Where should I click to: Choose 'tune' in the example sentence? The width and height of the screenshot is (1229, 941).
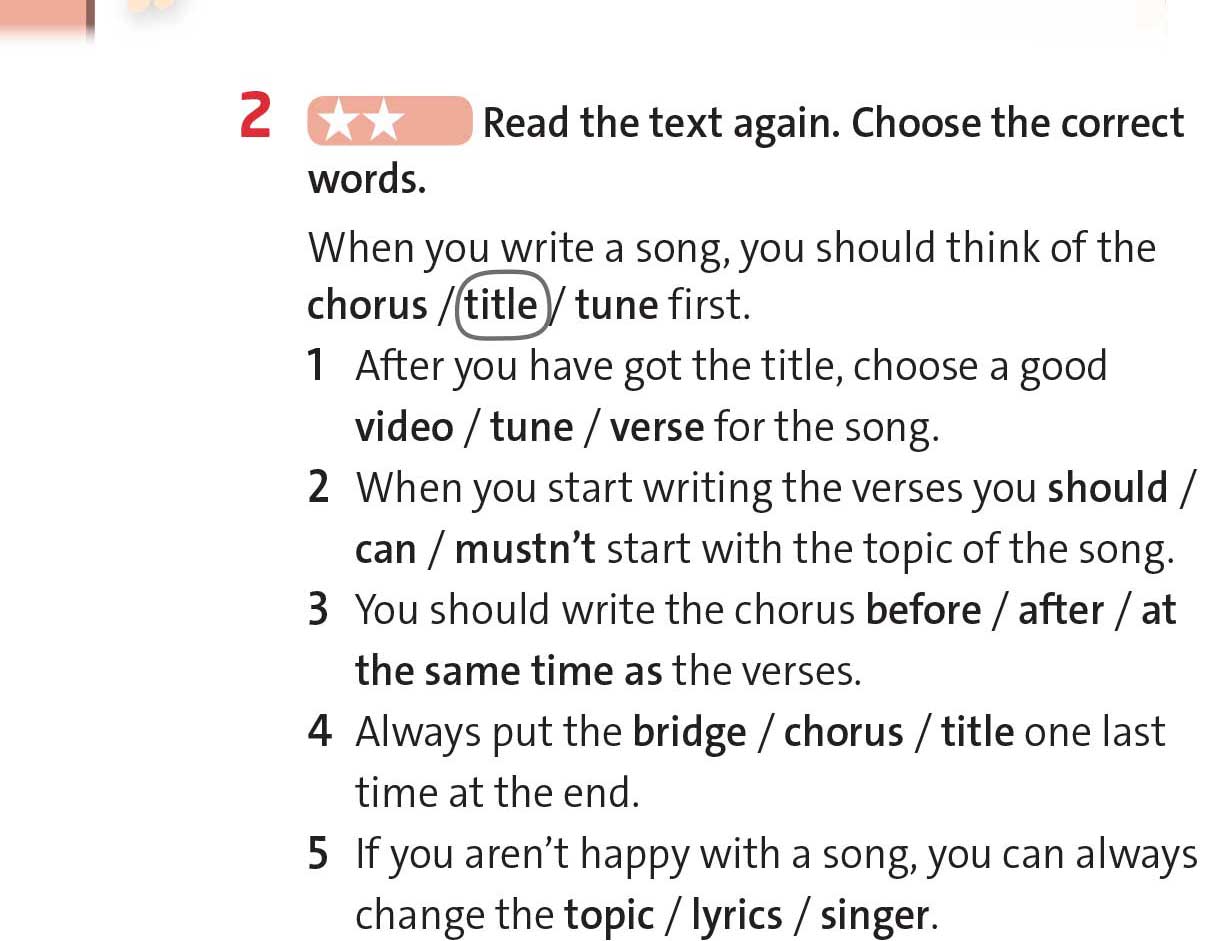coord(617,306)
